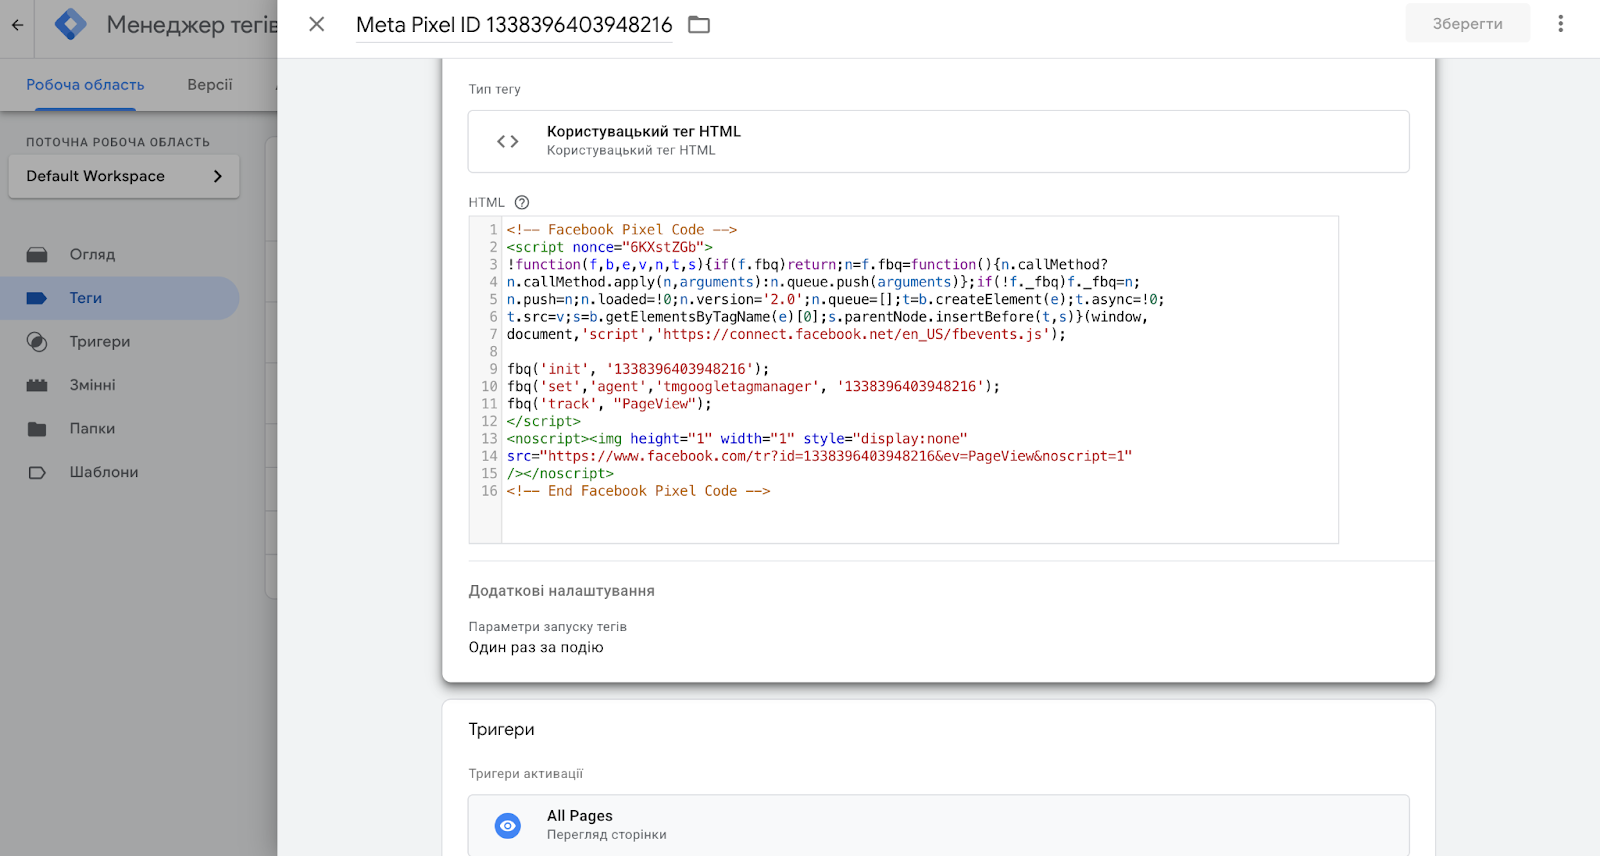Click the Теги tag icon
The width and height of the screenshot is (1600, 856).
click(x=37, y=298)
